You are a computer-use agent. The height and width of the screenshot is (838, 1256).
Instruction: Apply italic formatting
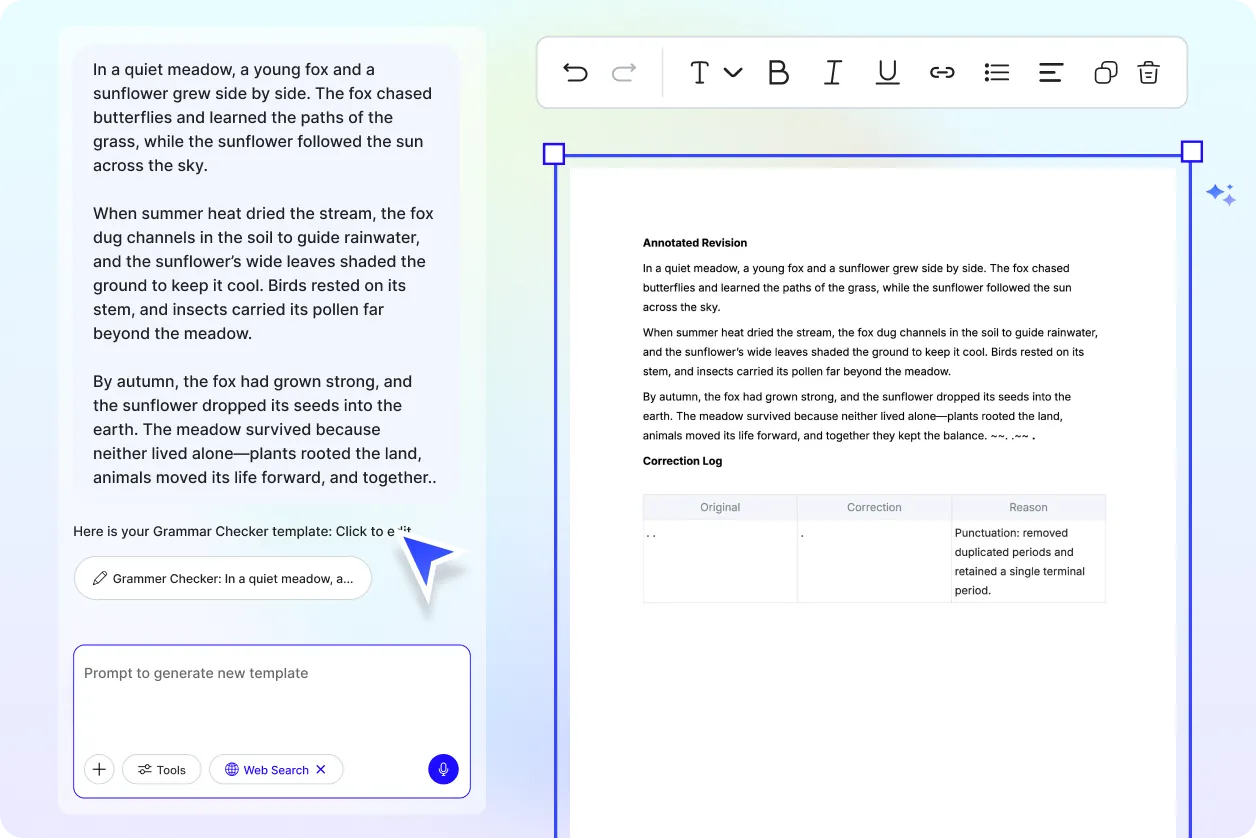833,72
